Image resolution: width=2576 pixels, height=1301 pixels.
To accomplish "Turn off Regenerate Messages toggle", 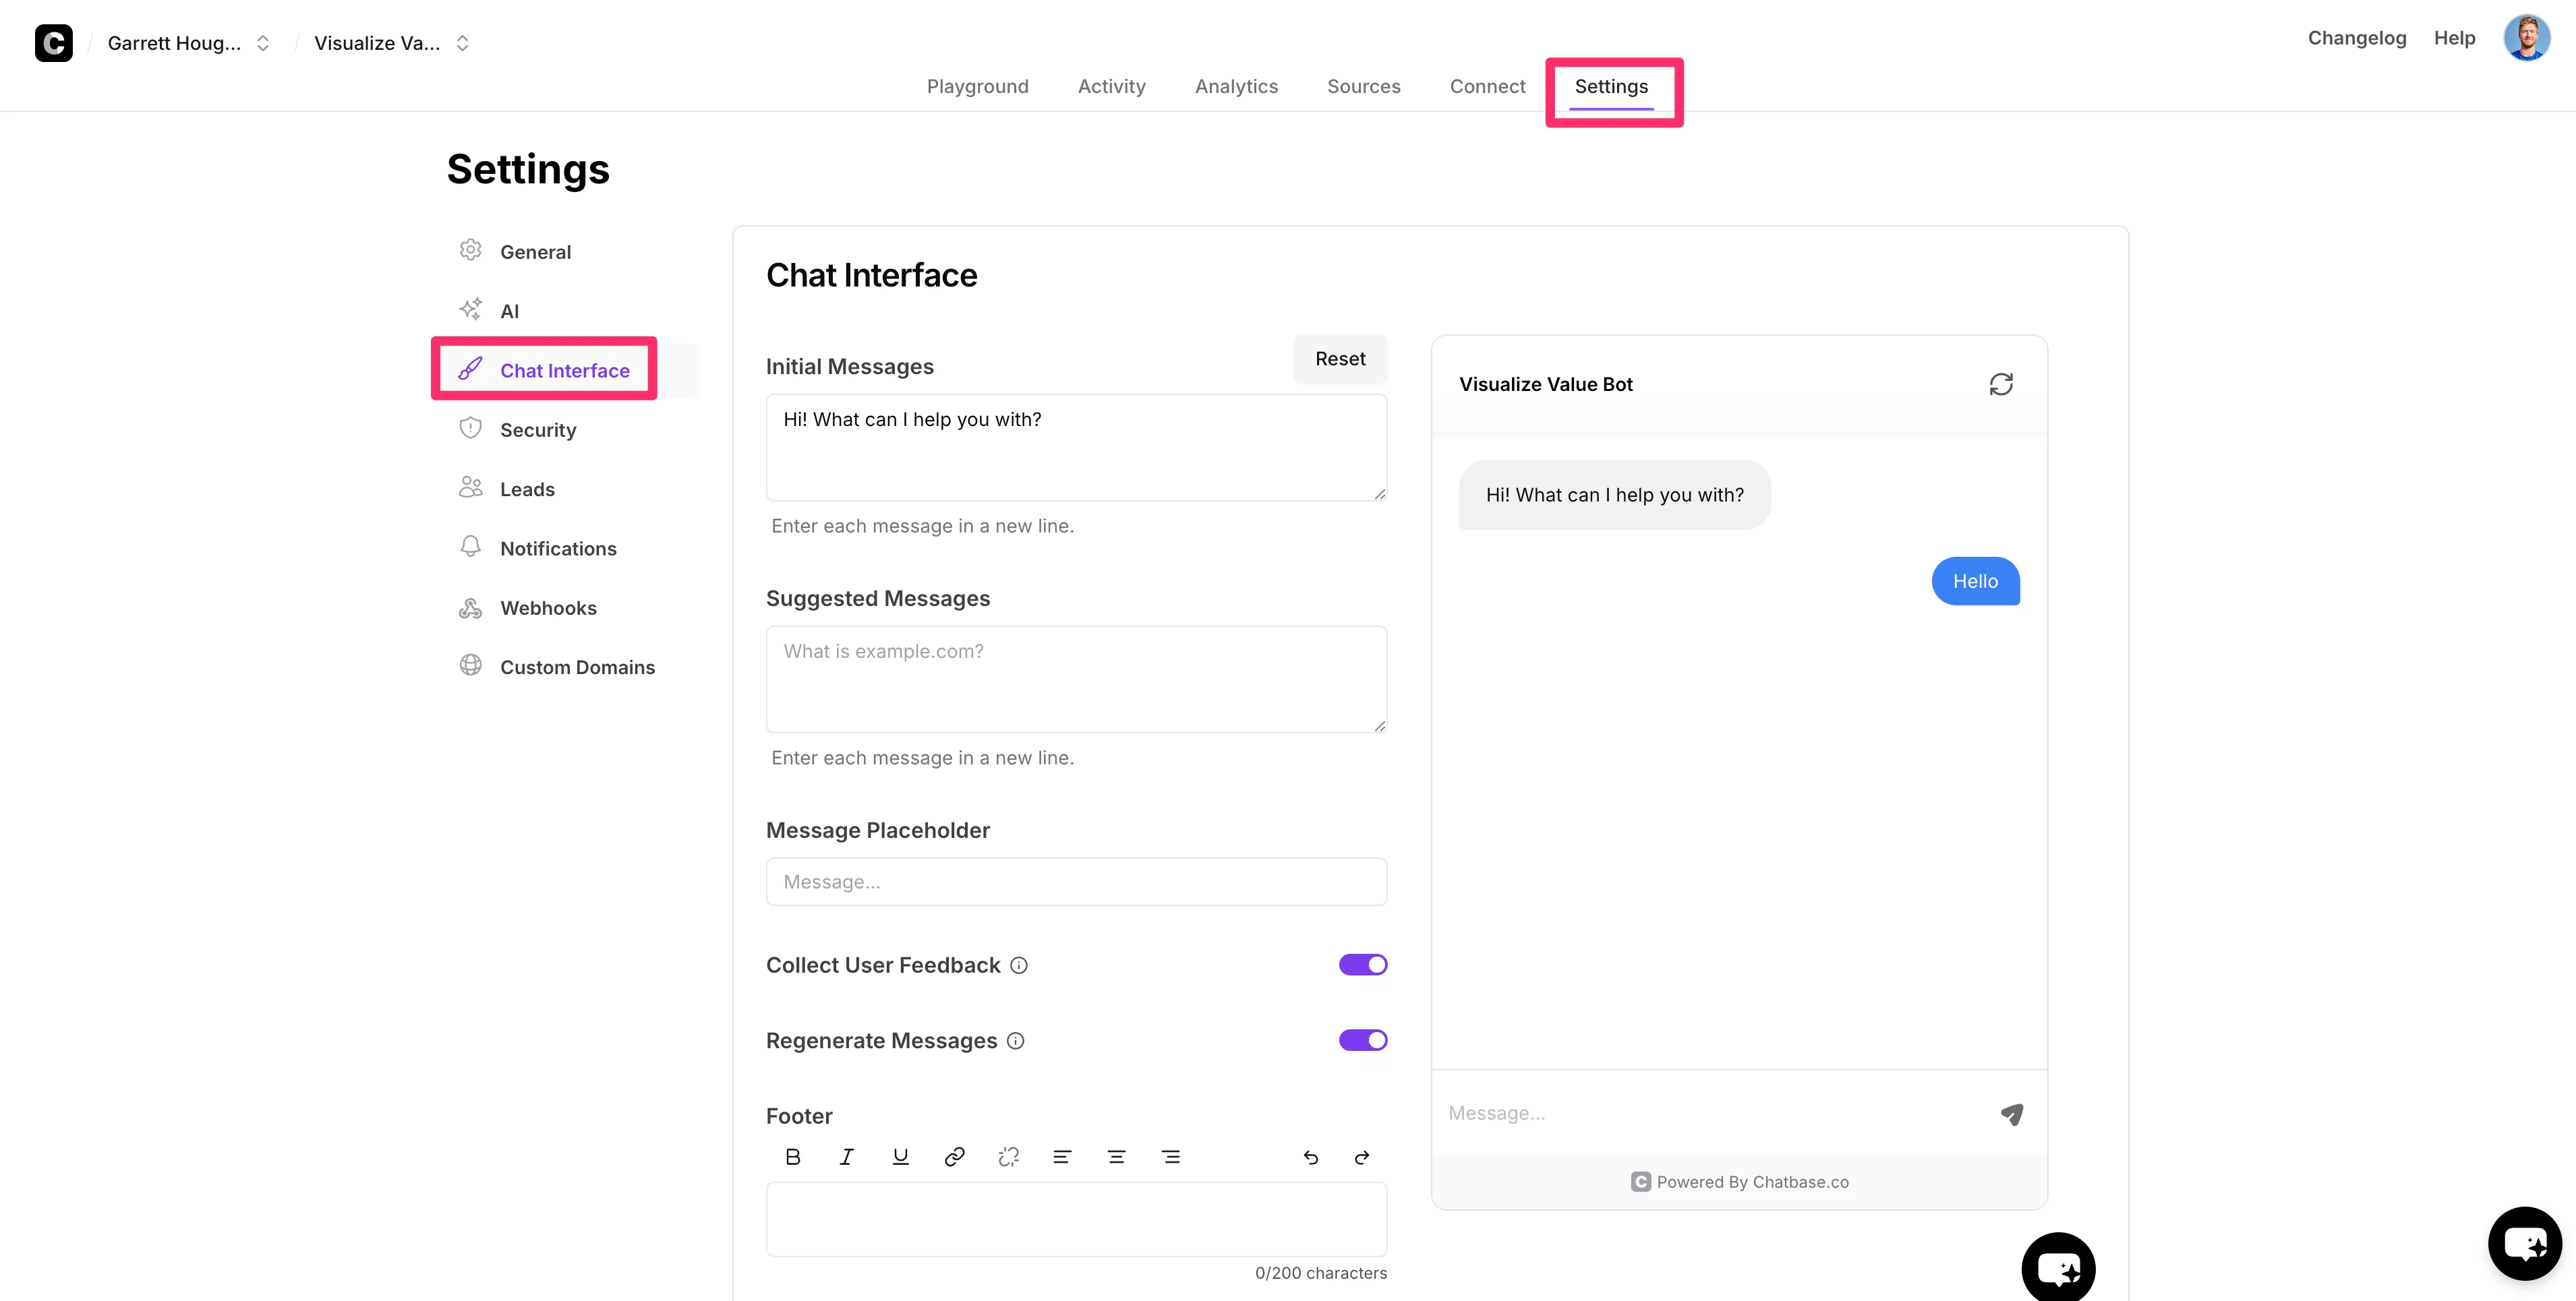I will (1362, 1040).
